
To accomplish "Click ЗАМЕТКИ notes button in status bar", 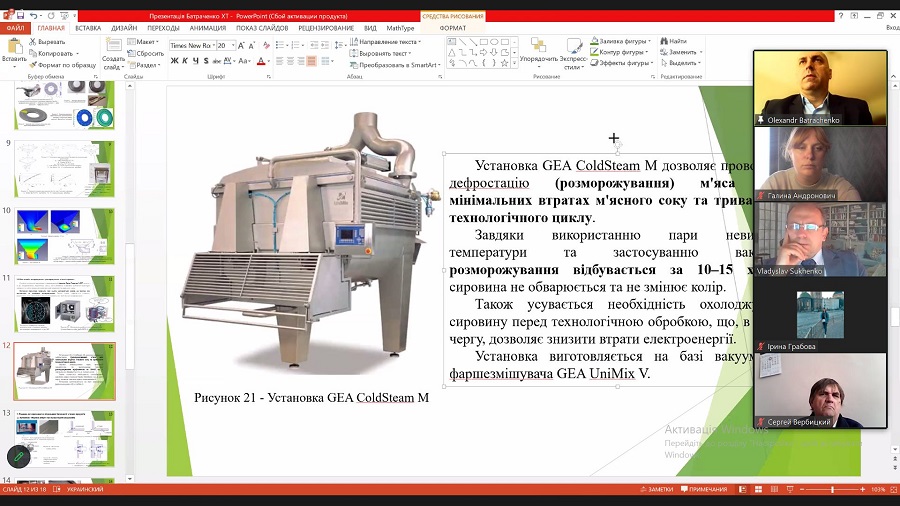I will coord(657,489).
